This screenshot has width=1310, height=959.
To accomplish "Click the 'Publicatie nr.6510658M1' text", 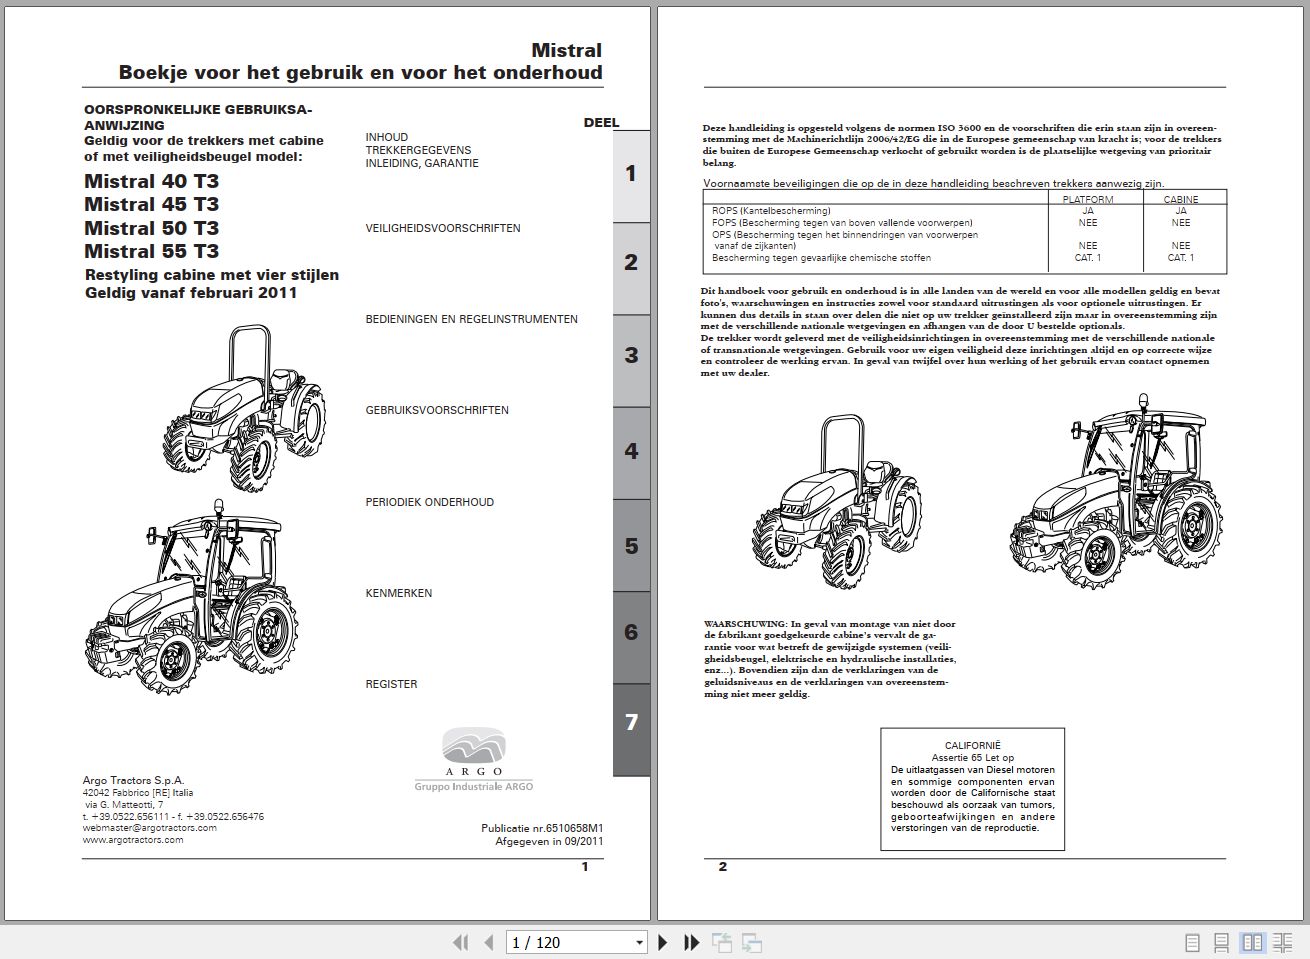I will [x=542, y=828].
